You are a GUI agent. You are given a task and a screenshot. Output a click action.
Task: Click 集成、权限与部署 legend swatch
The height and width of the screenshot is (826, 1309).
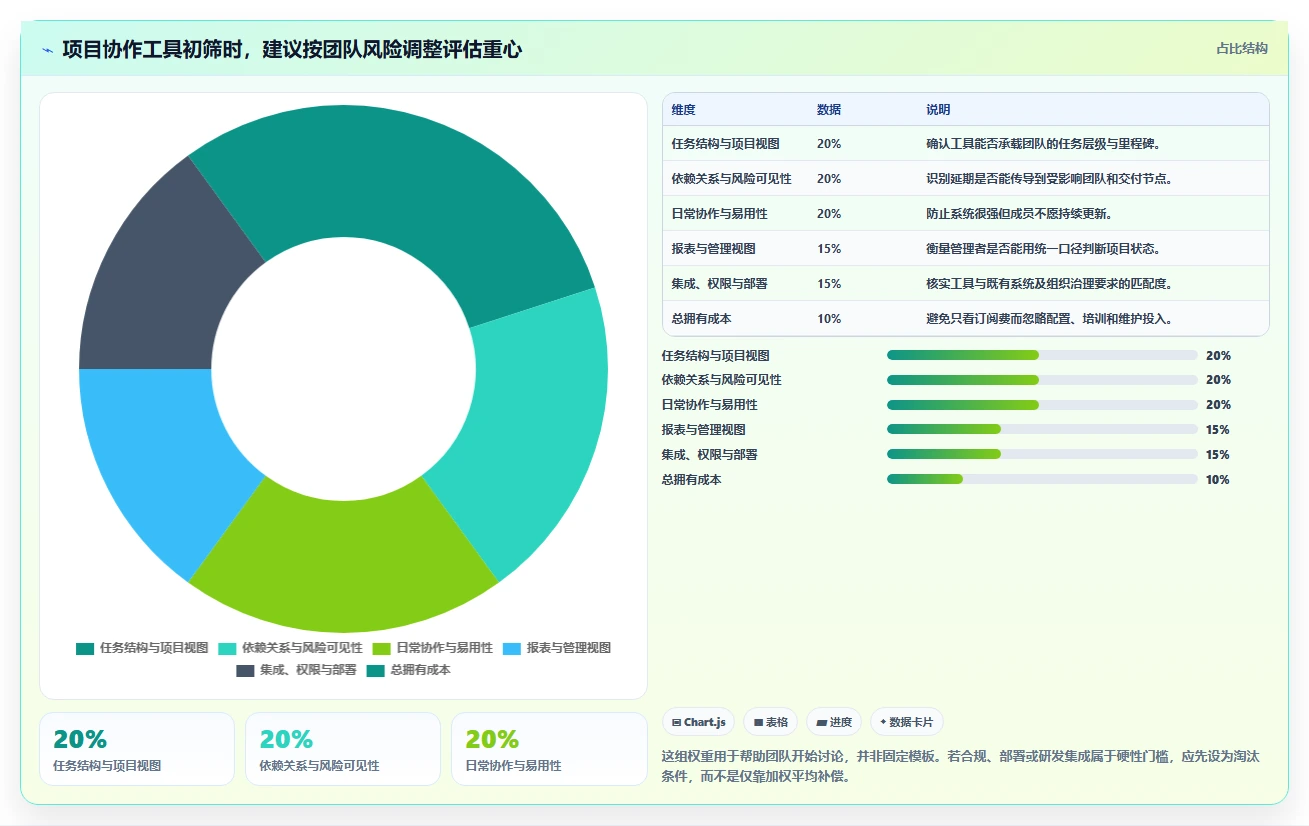point(245,670)
